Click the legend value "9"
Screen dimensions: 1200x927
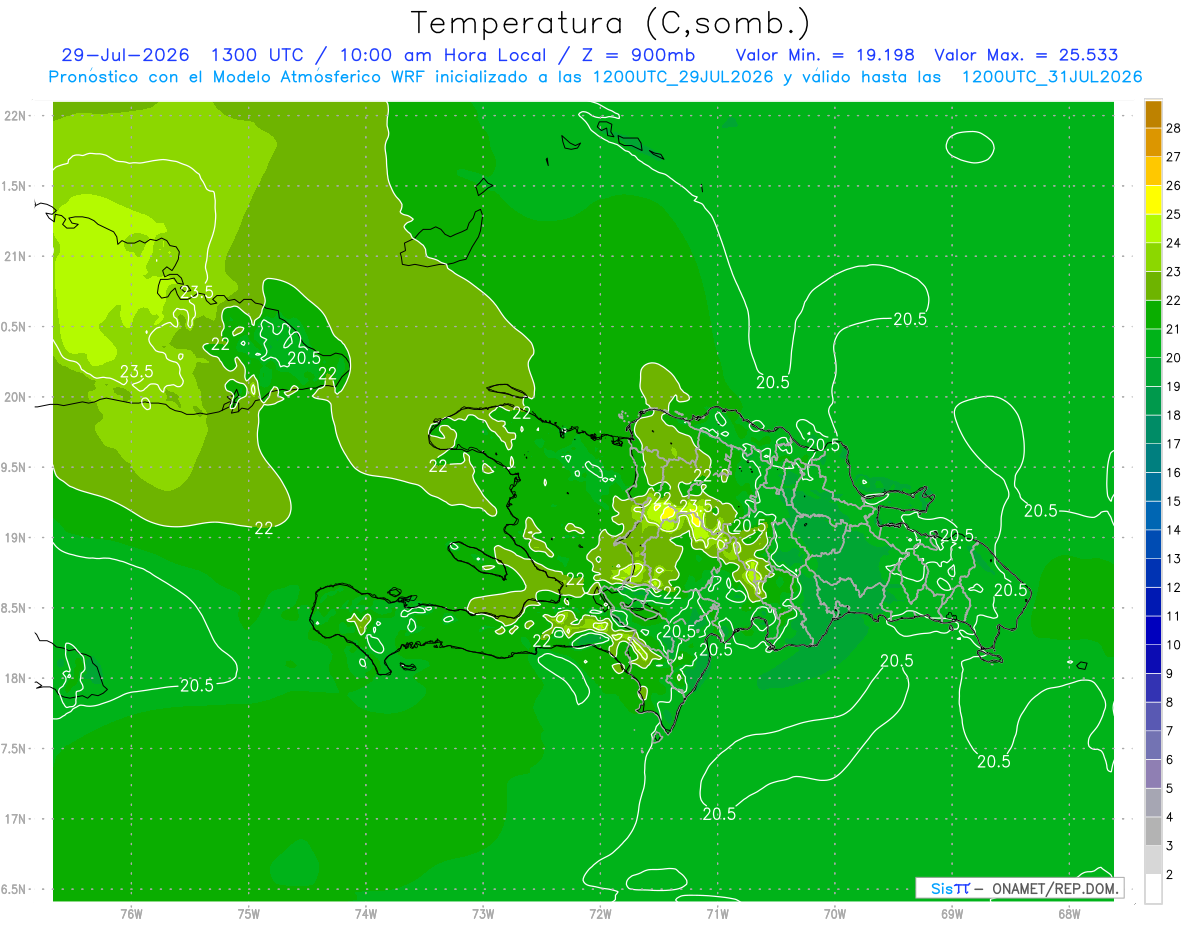[1170, 674]
